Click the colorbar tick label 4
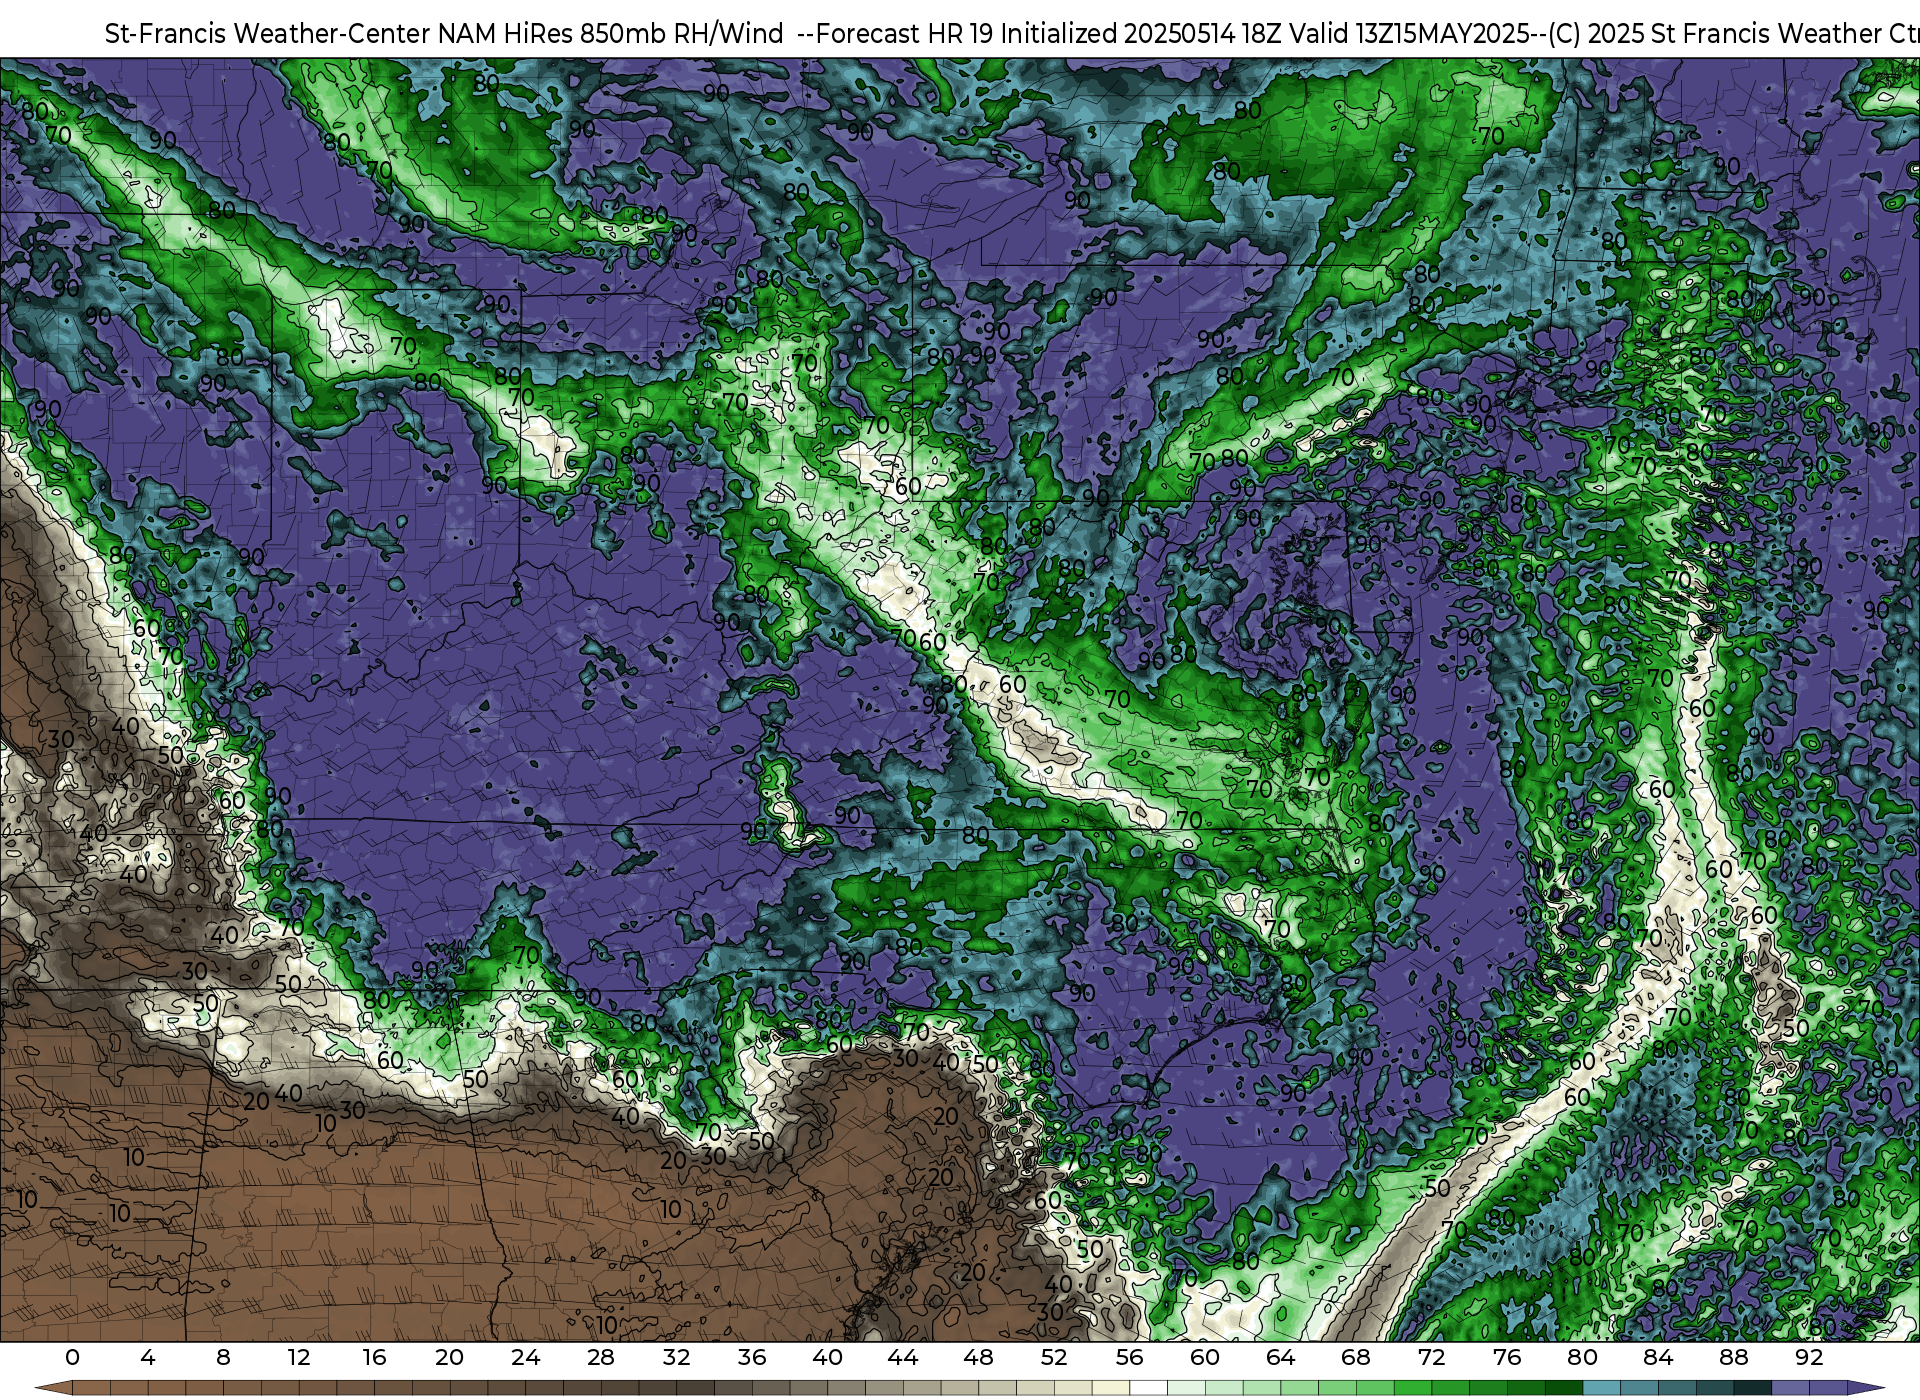The image size is (1920, 1400). pyautogui.click(x=148, y=1357)
